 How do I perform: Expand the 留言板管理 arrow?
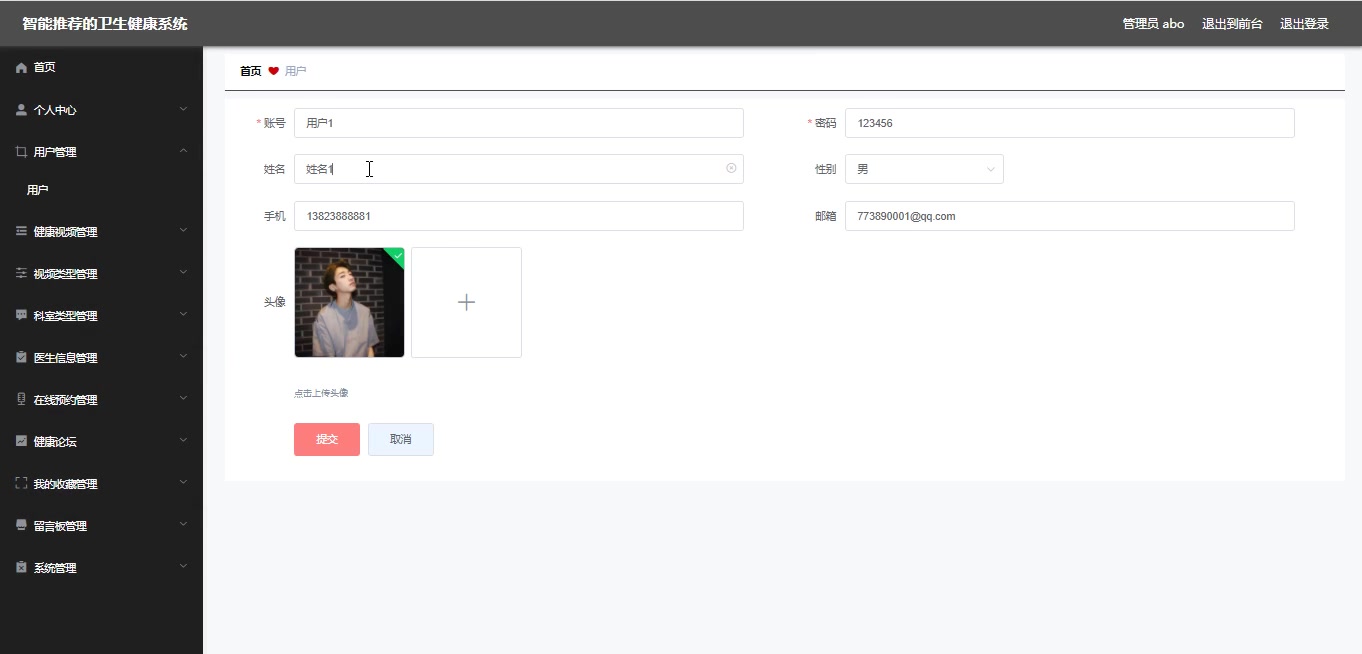click(183, 523)
